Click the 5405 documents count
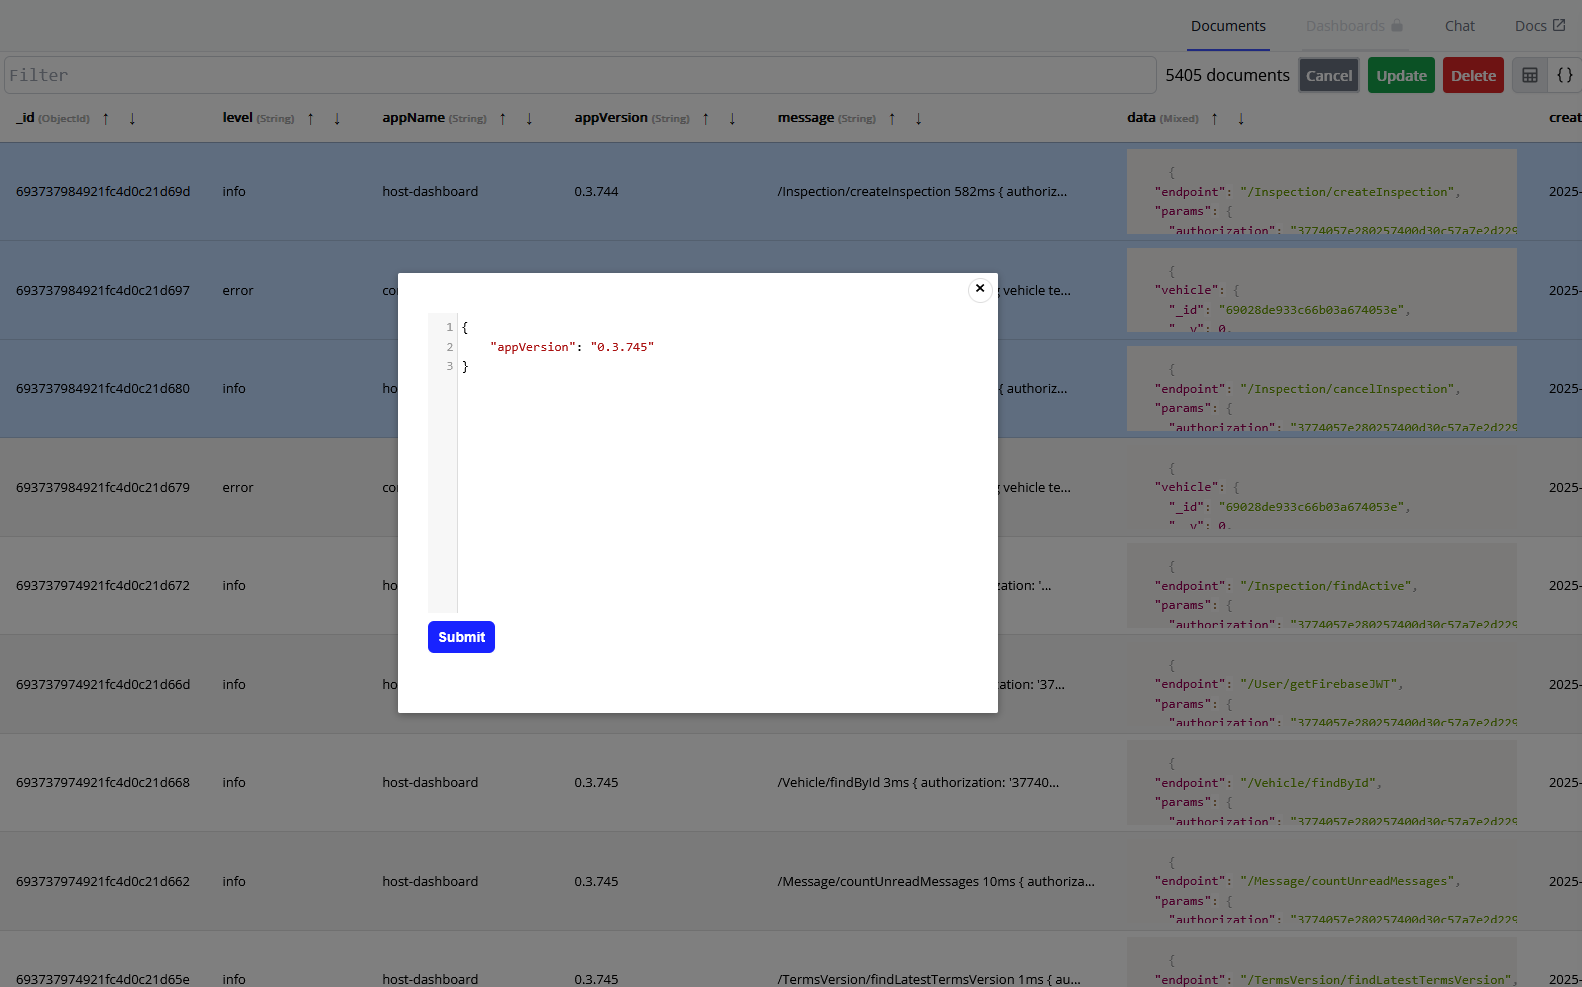 coord(1227,75)
